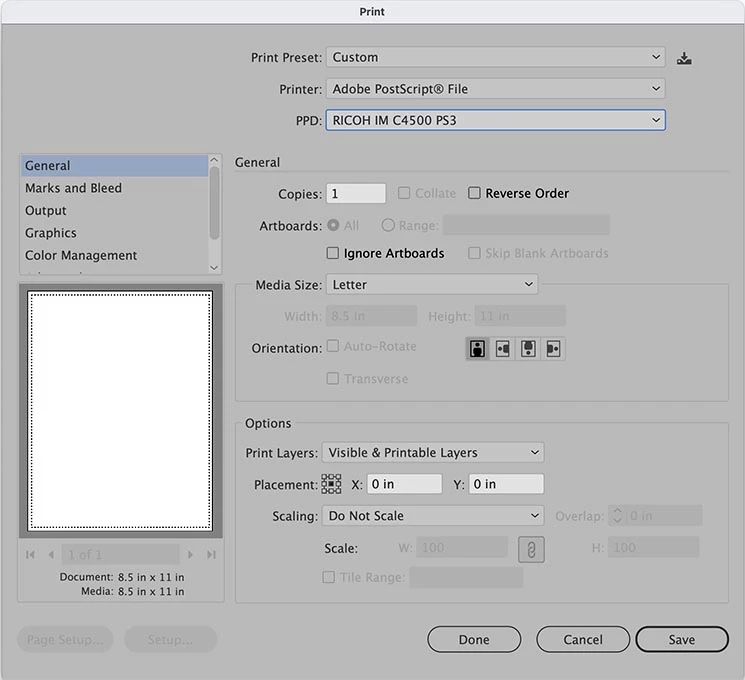Select portrait down orientation icon
The height and width of the screenshot is (680, 745).
(528, 349)
